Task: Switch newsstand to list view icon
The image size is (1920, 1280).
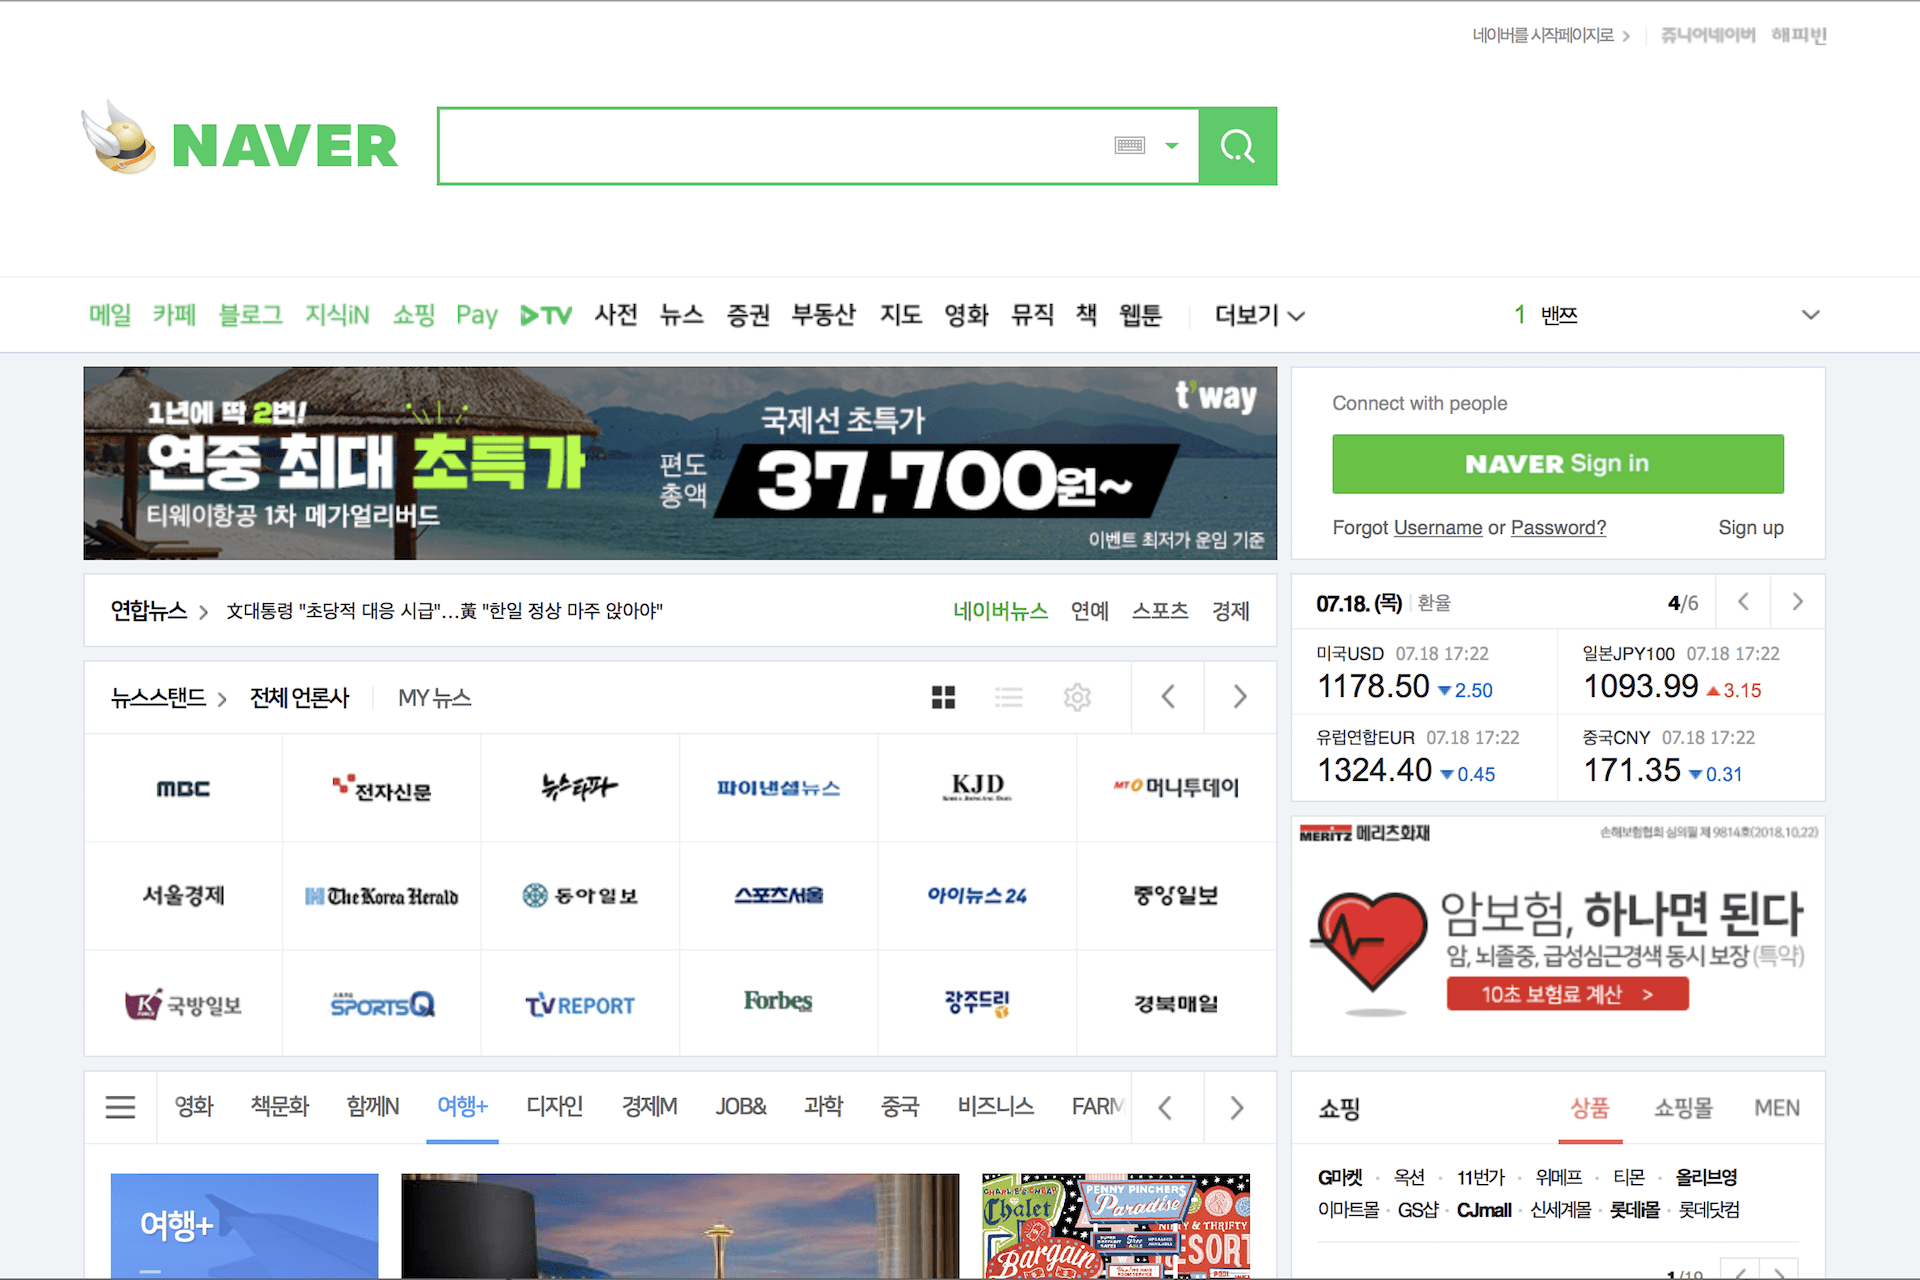Action: [x=1009, y=697]
